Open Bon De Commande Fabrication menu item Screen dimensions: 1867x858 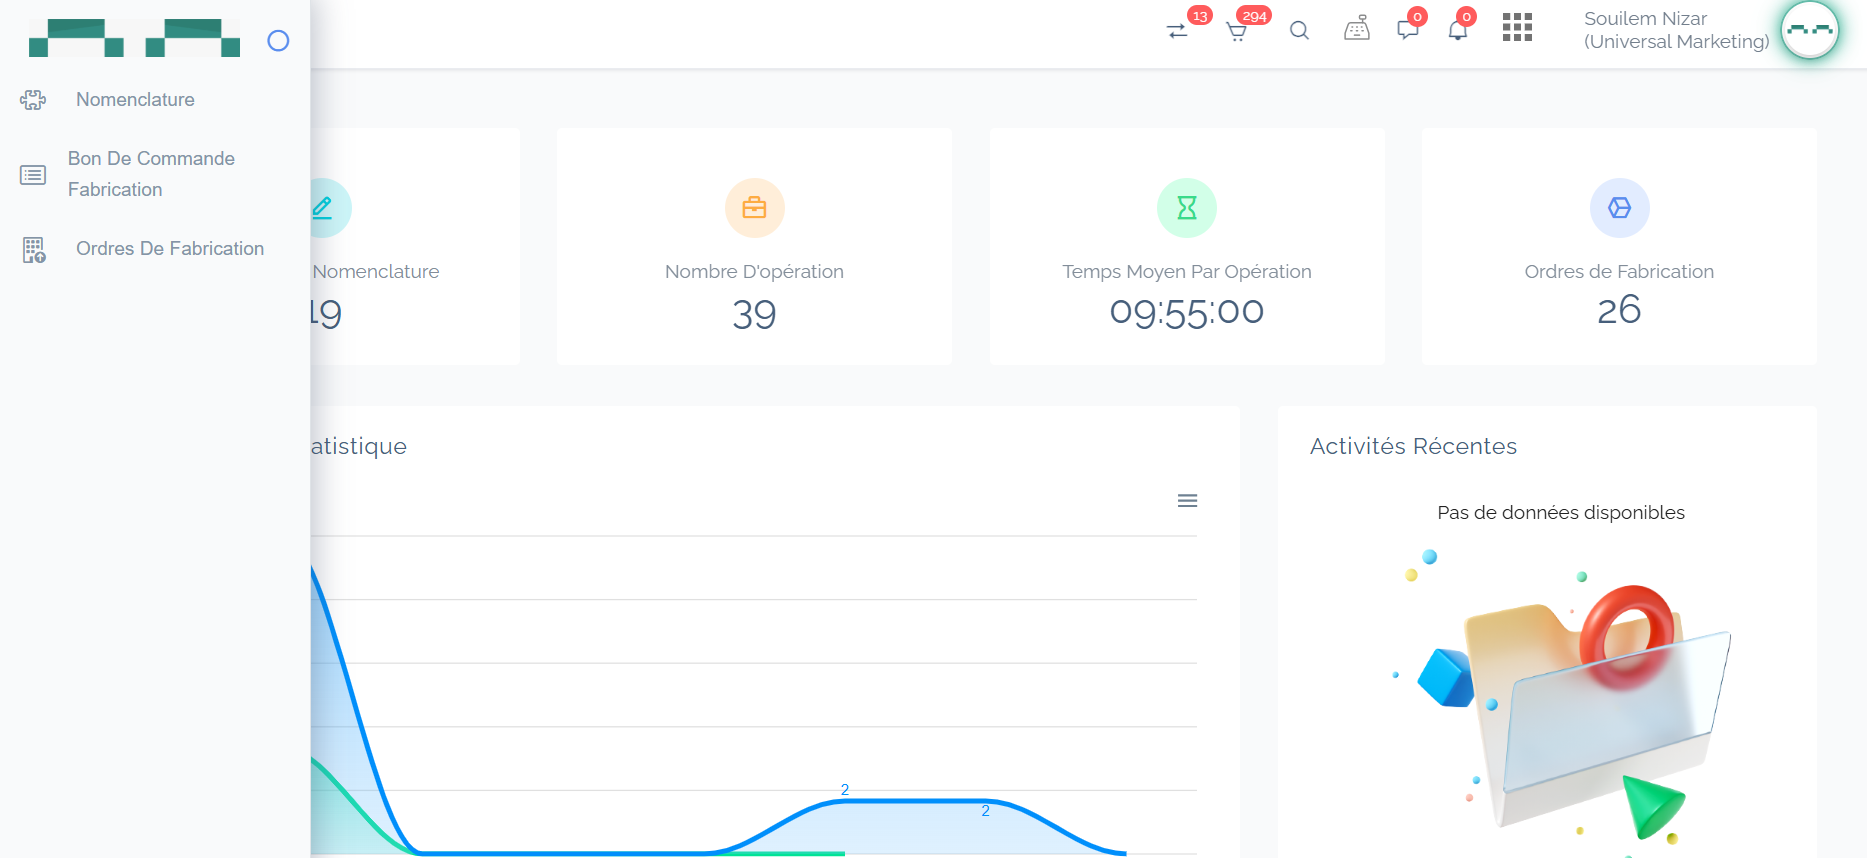tap(150, 174)
